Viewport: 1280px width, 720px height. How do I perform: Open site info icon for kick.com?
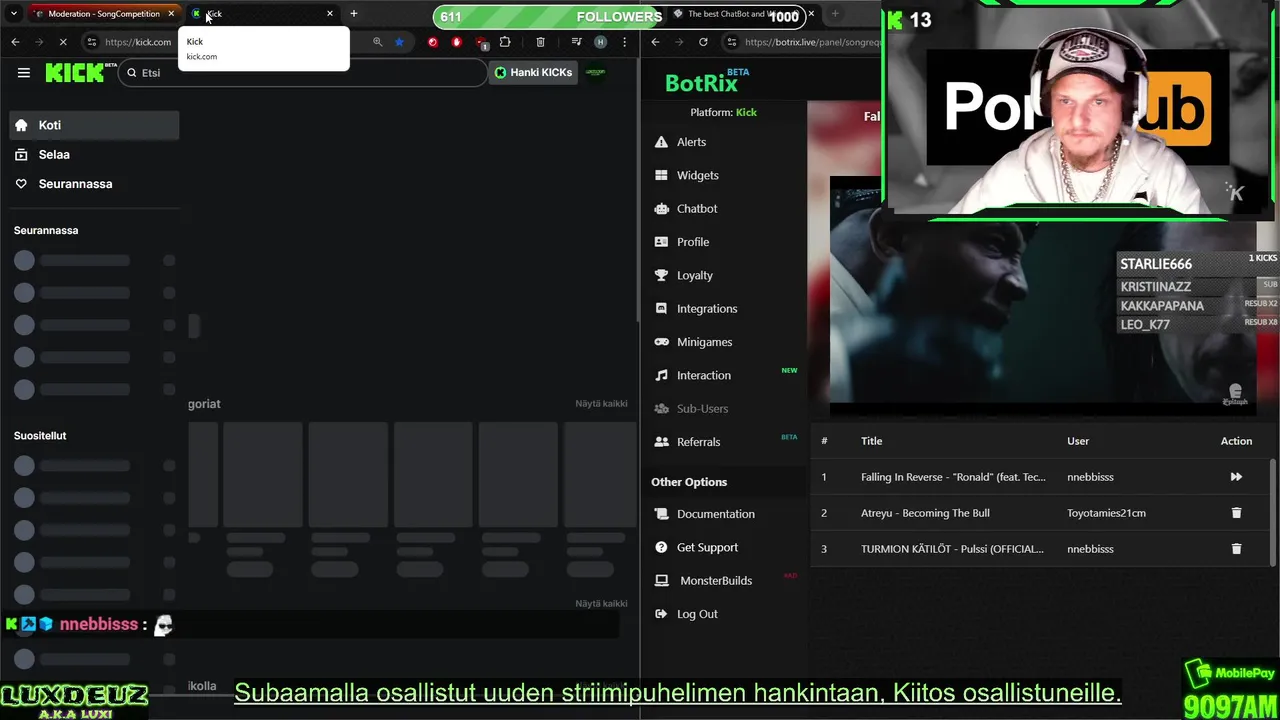(92, 42)
